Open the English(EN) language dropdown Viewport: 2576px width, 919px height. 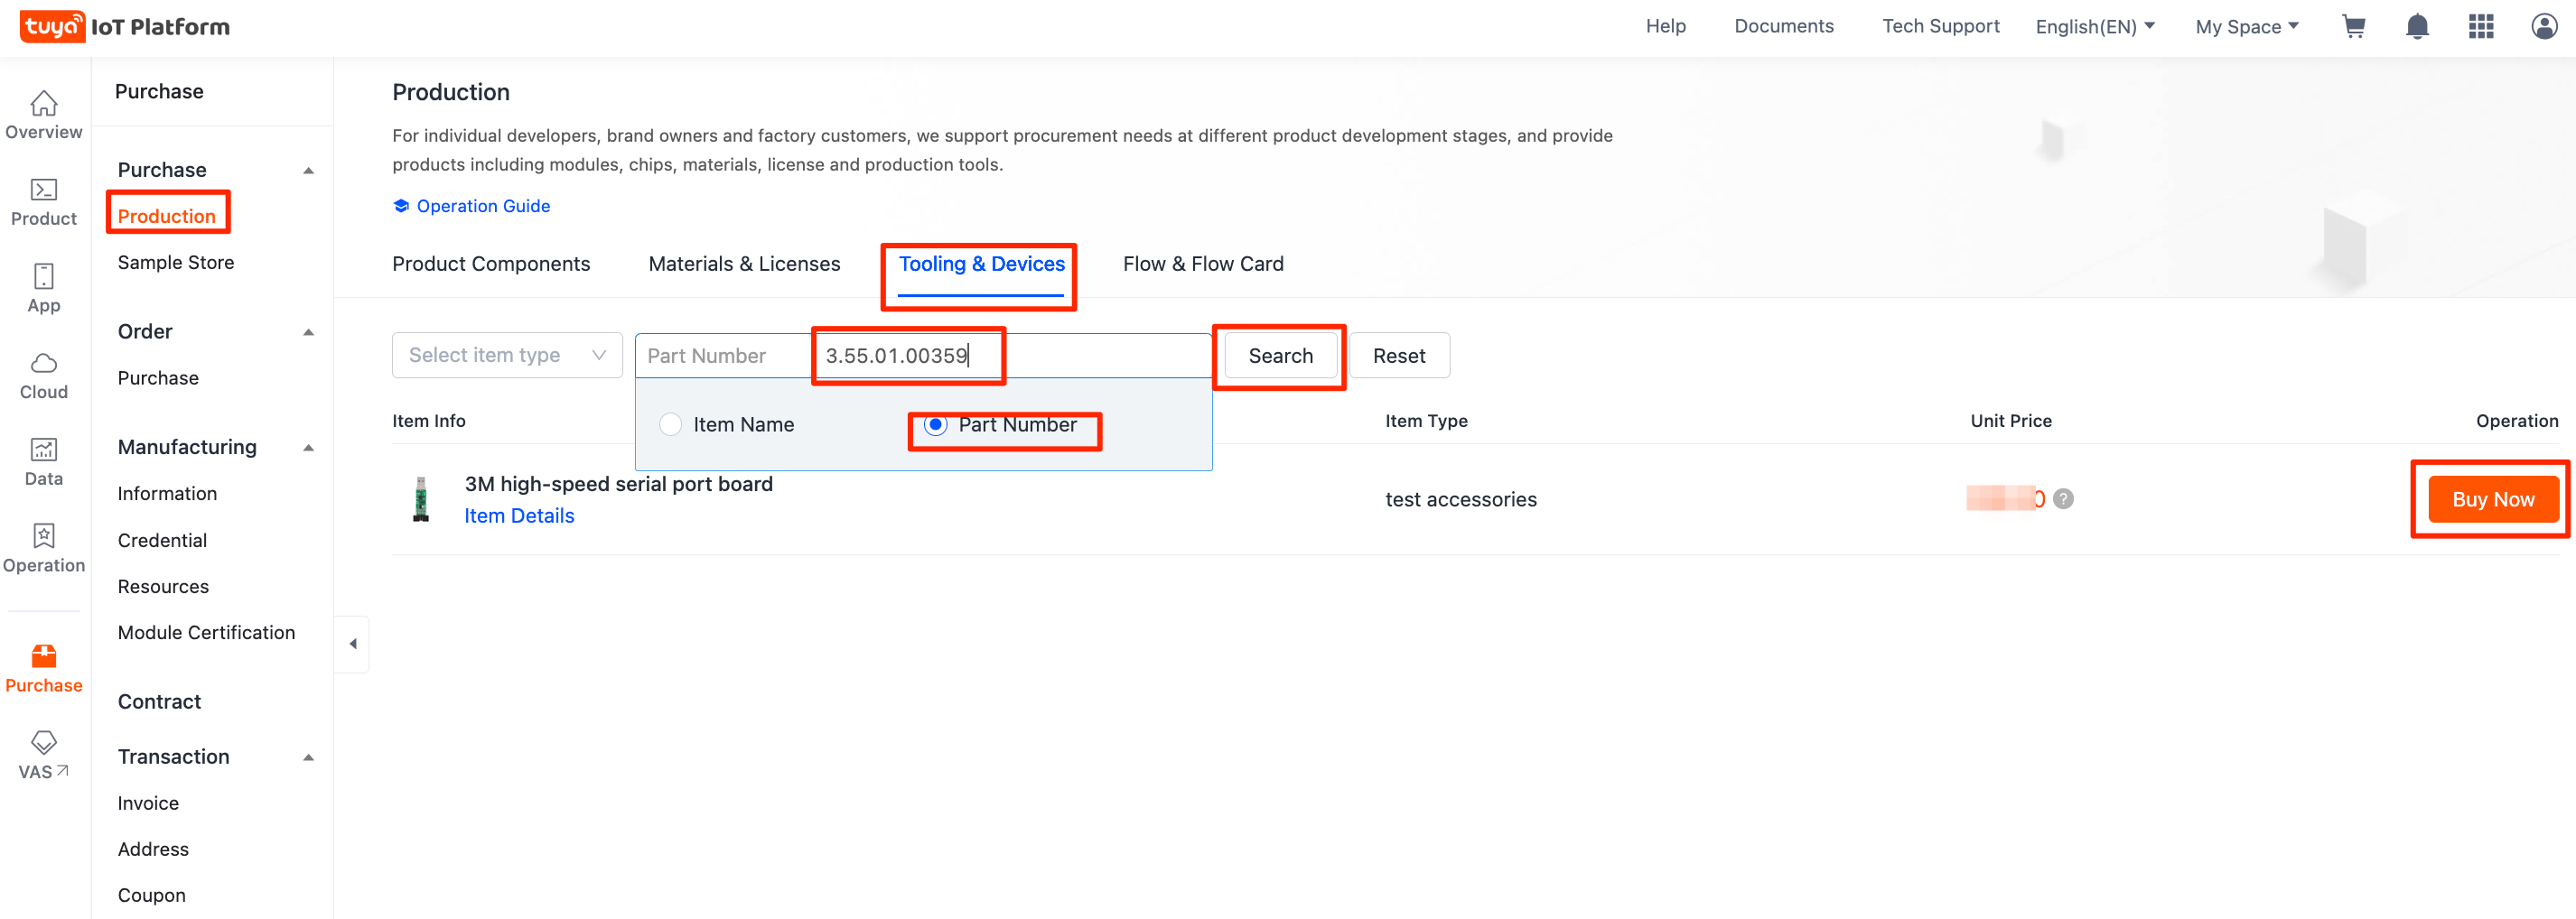2094,27
